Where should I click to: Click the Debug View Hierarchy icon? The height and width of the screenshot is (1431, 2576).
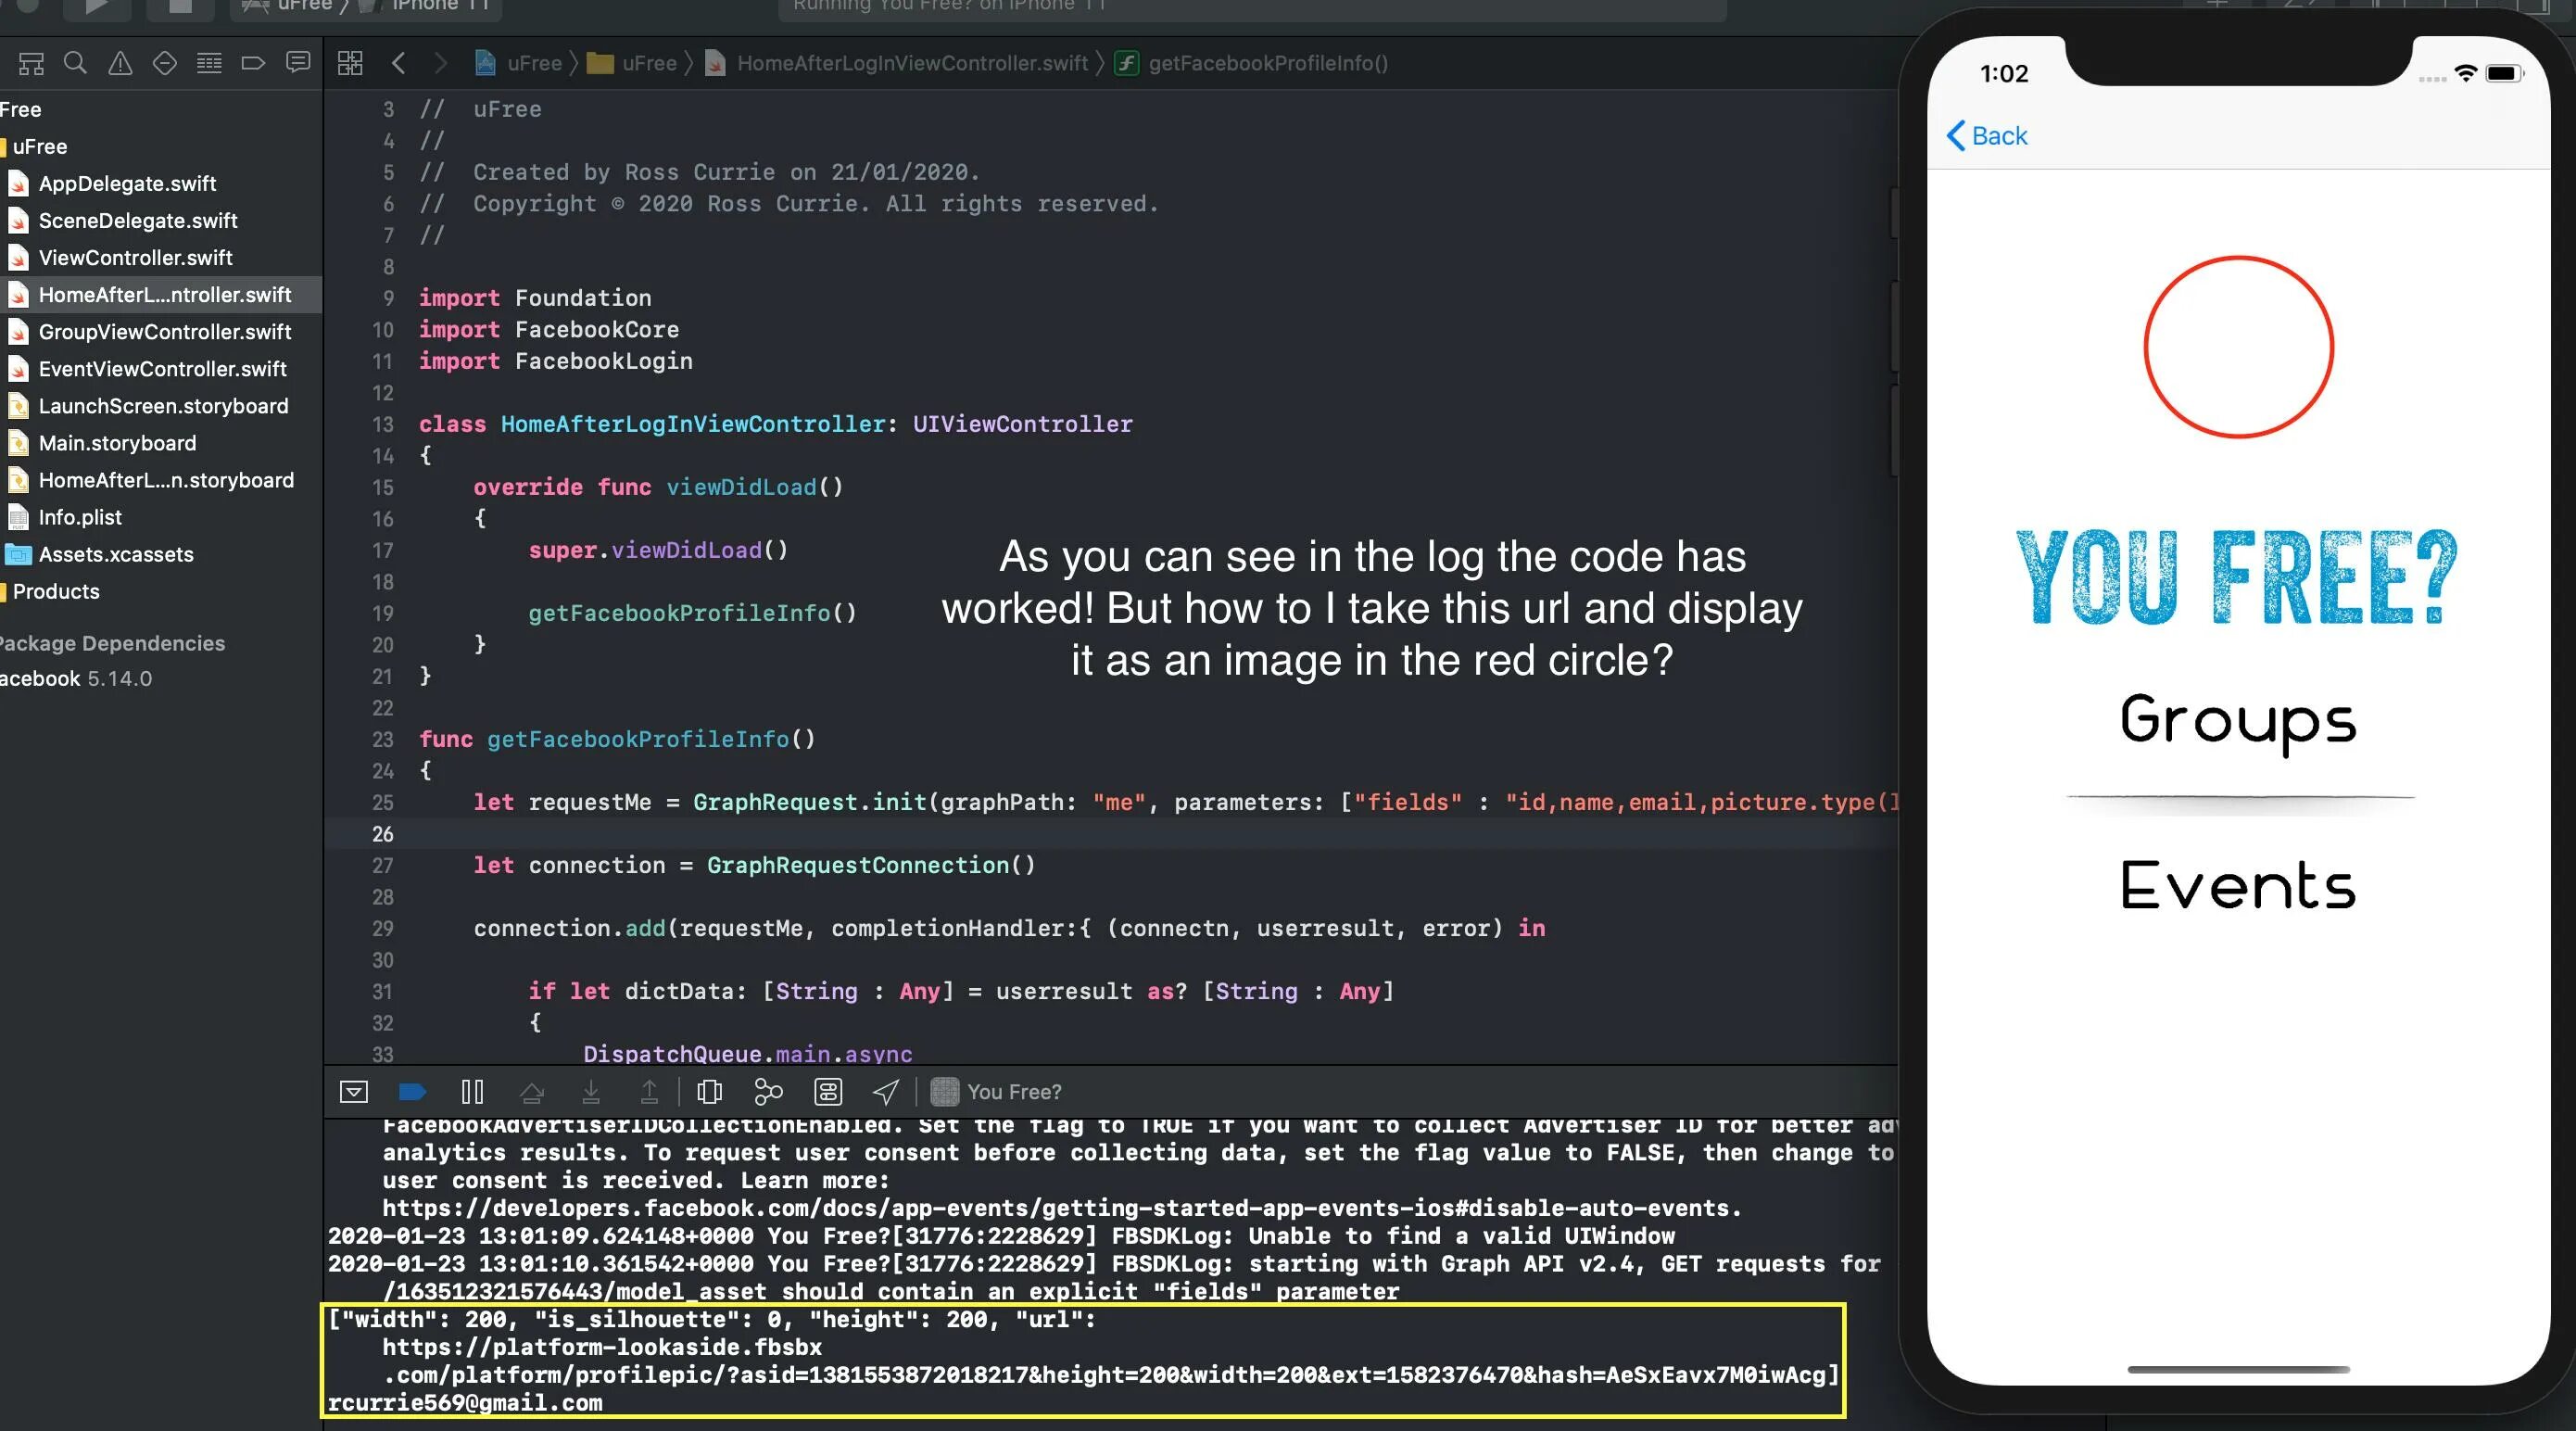709,1092
